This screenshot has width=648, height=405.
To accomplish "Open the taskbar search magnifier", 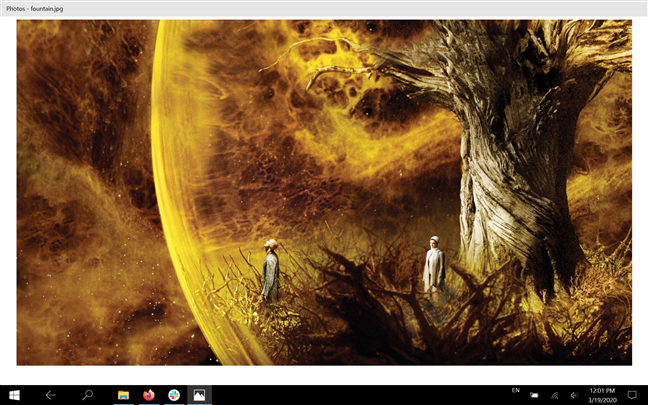I will click(x=87, y=395).
